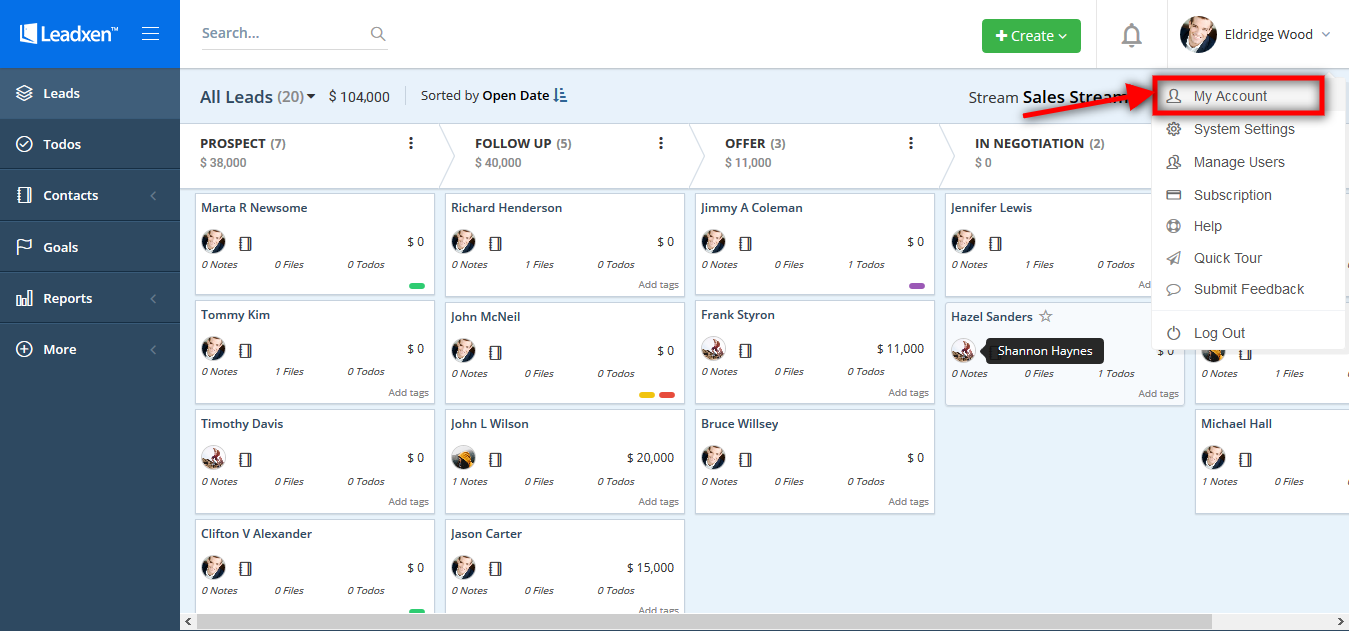Open FOLLOW UP column options menu

click(661, 143)
